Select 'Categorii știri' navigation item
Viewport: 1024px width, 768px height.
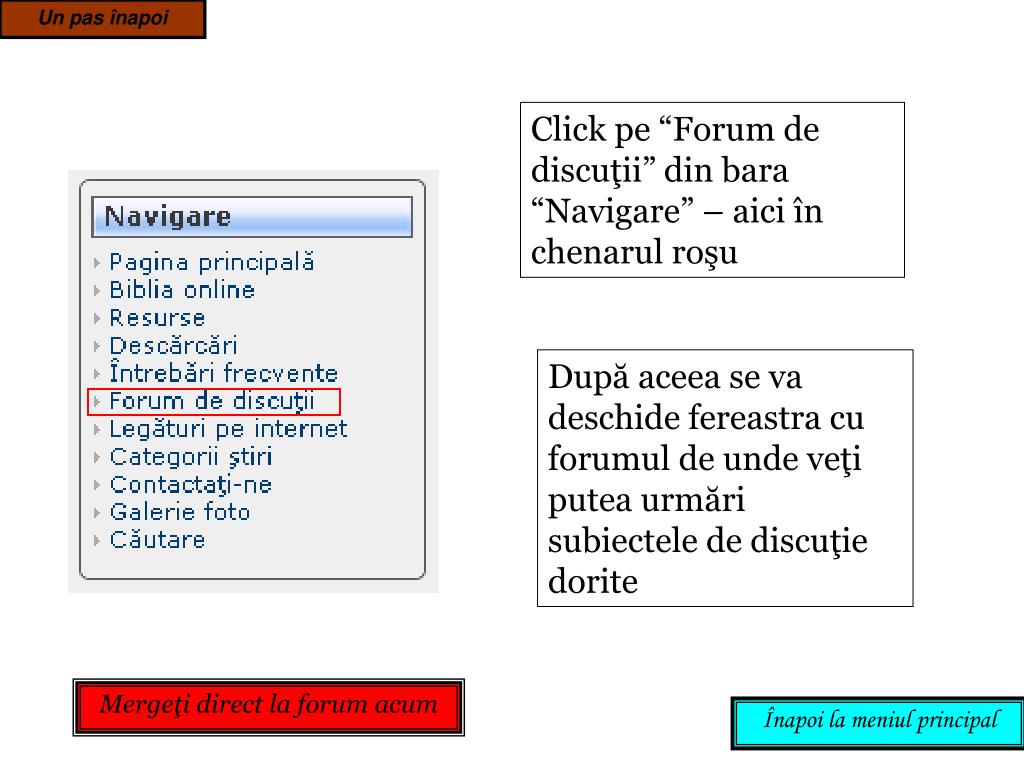(191, 456)
